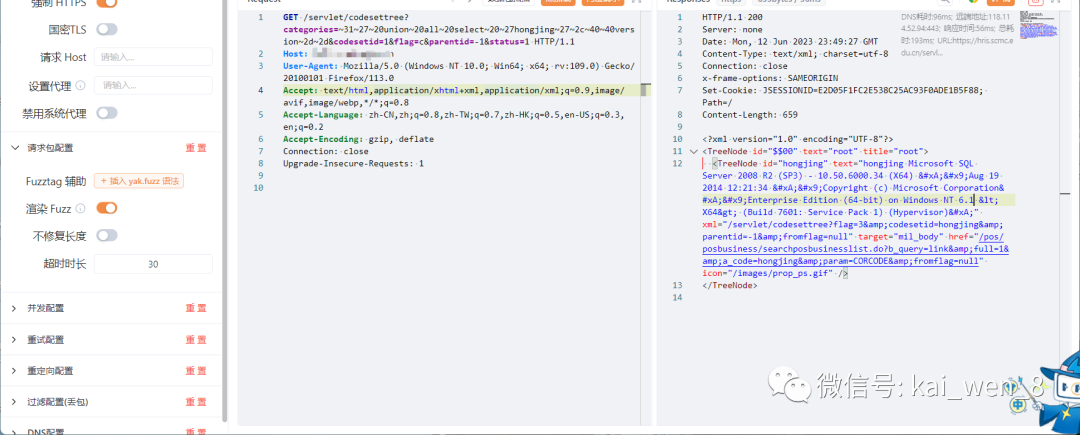The width and height of the screenshot is (1080, 435).
Task: Reset the 并发配置 section with 重置
Action: (x=196, y=308)
